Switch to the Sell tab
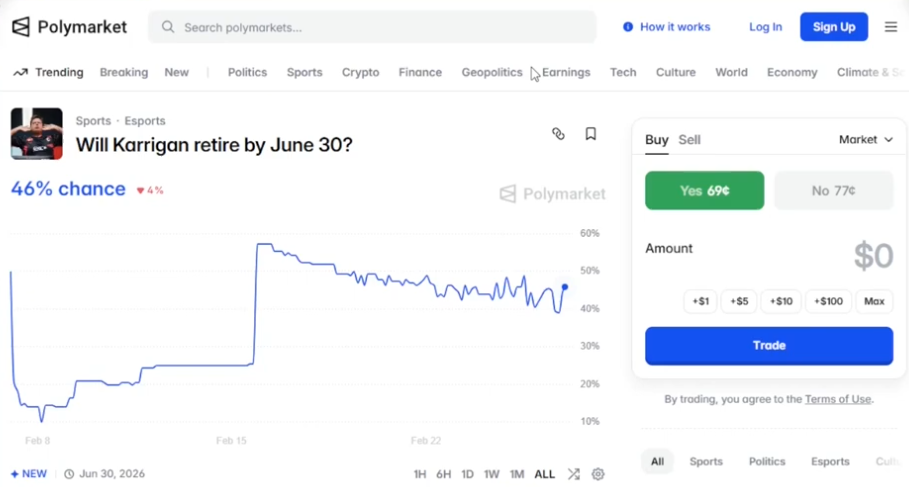Viewport: 909px width, 487px height. (689, 140)
